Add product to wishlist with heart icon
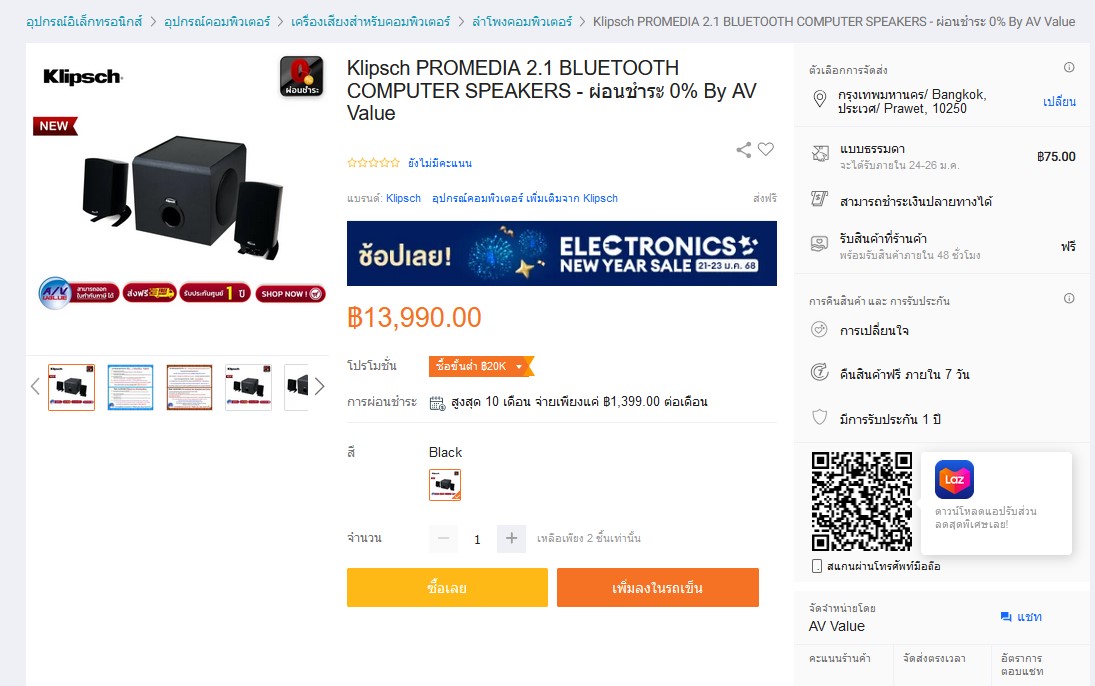Screen dimensions: 1095x686 click(766, 149)
